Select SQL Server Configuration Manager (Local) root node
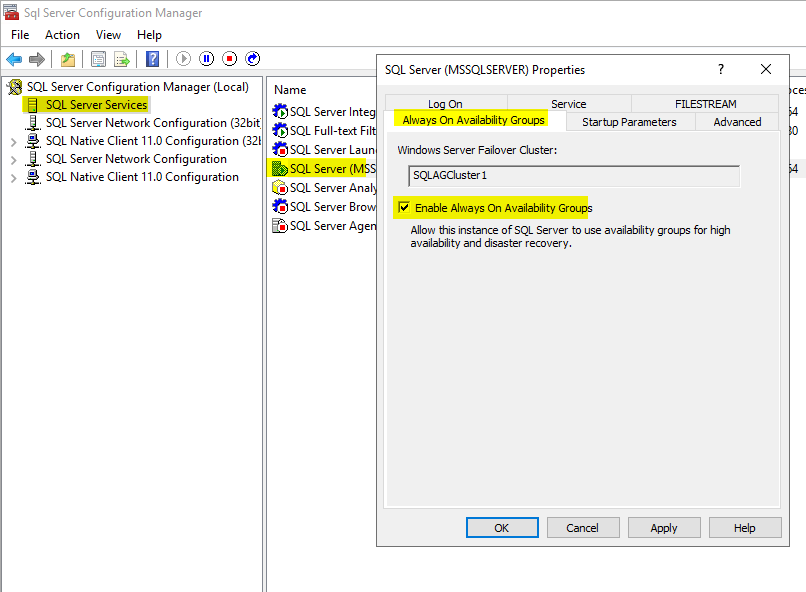806x592 pixels. pos(137,87)
